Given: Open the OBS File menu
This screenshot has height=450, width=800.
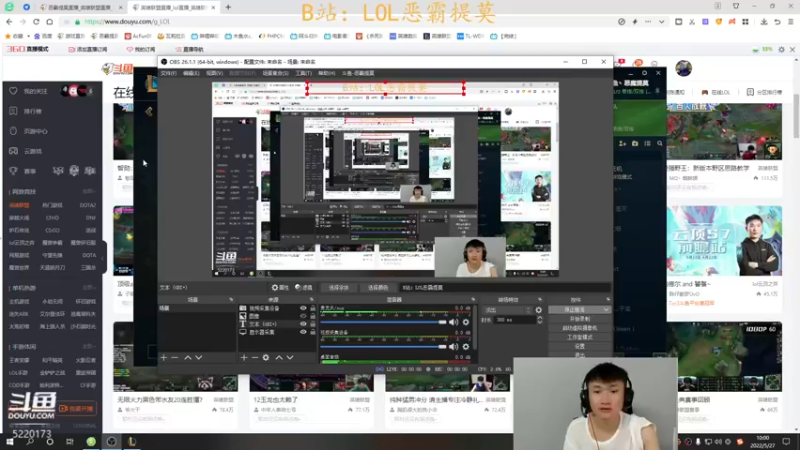Looking at the screenshot, I should coord(168,73).
